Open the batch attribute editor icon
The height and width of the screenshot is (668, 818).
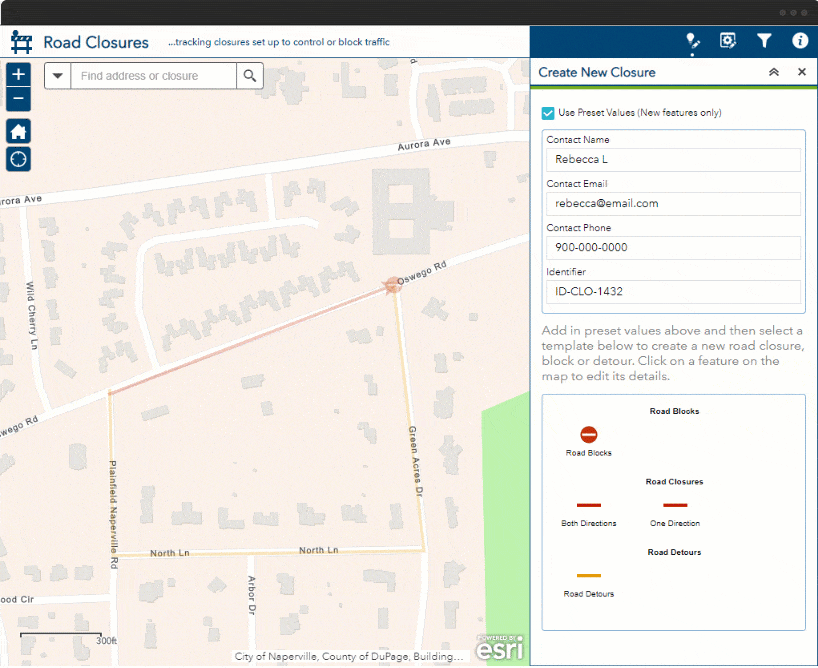[x=728, y=41]
